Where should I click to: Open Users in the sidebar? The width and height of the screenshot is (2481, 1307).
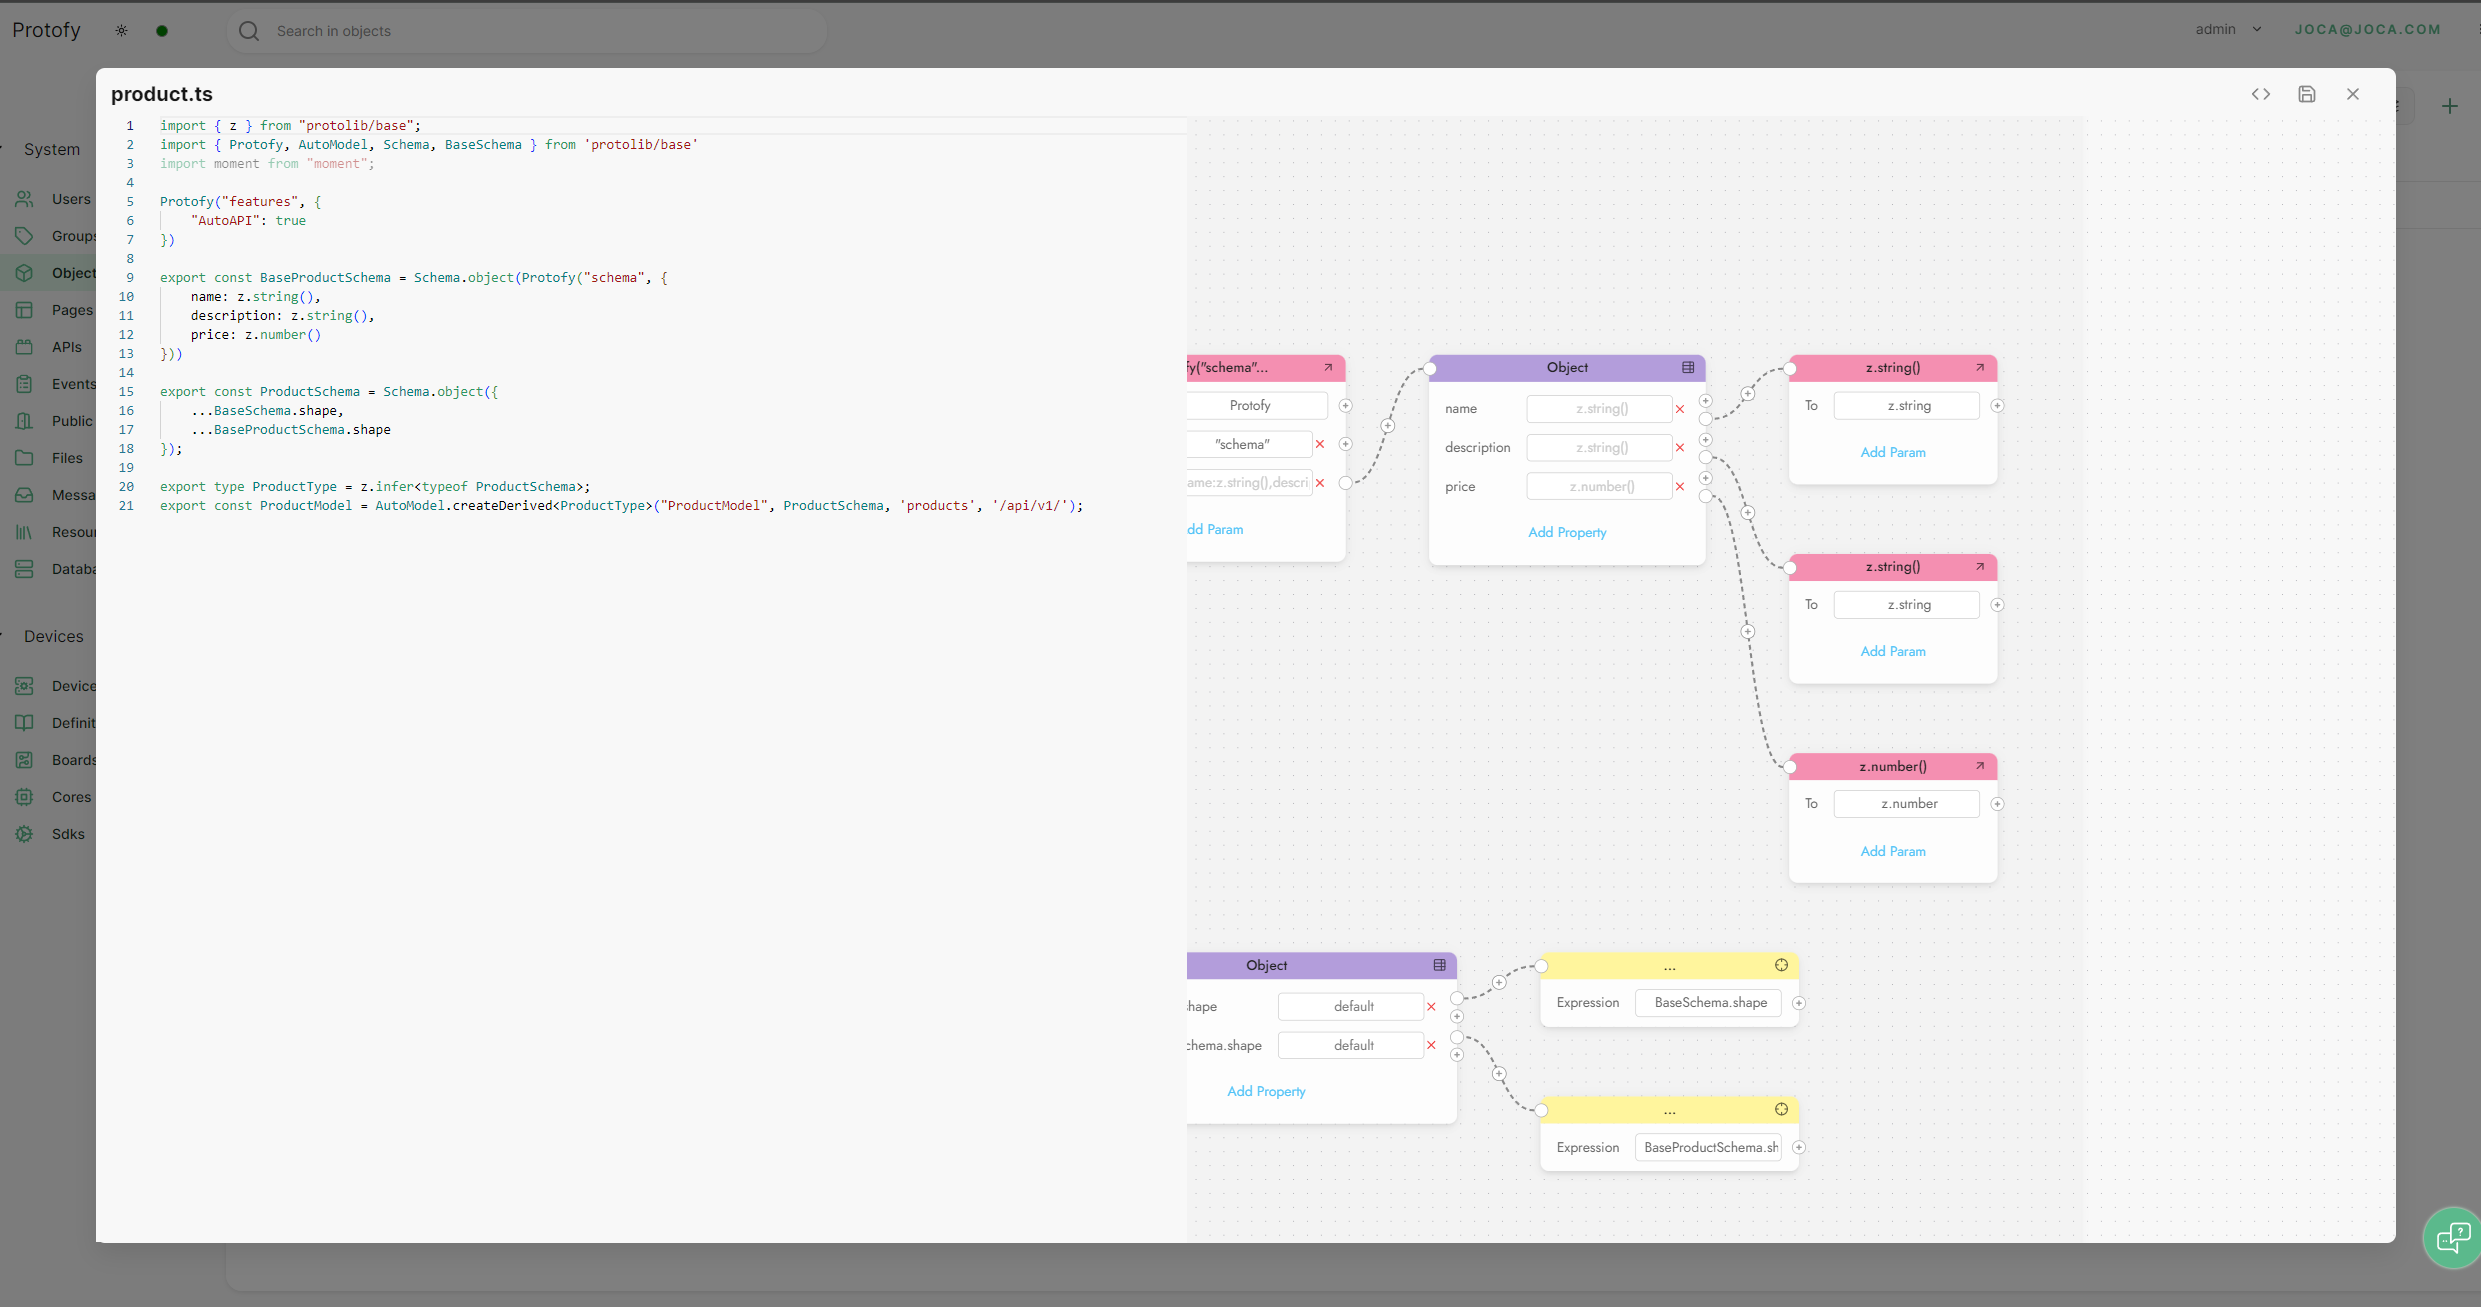(x=70, y=199)
